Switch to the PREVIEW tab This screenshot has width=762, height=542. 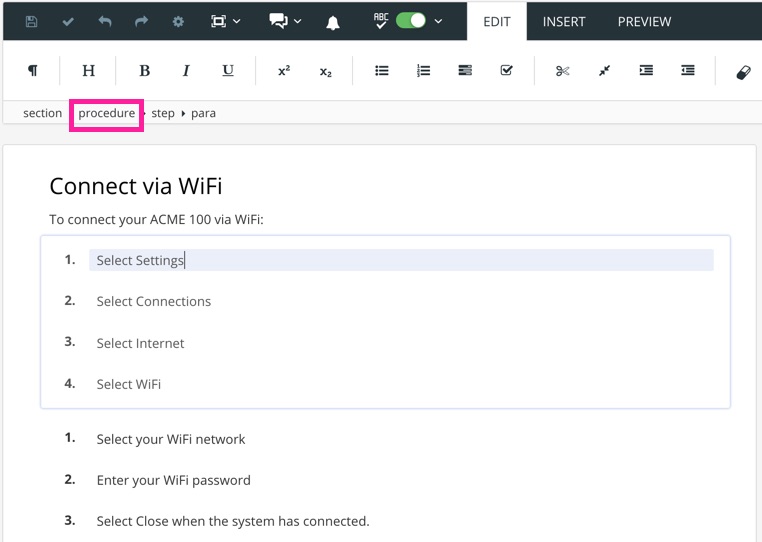(644, 21)
